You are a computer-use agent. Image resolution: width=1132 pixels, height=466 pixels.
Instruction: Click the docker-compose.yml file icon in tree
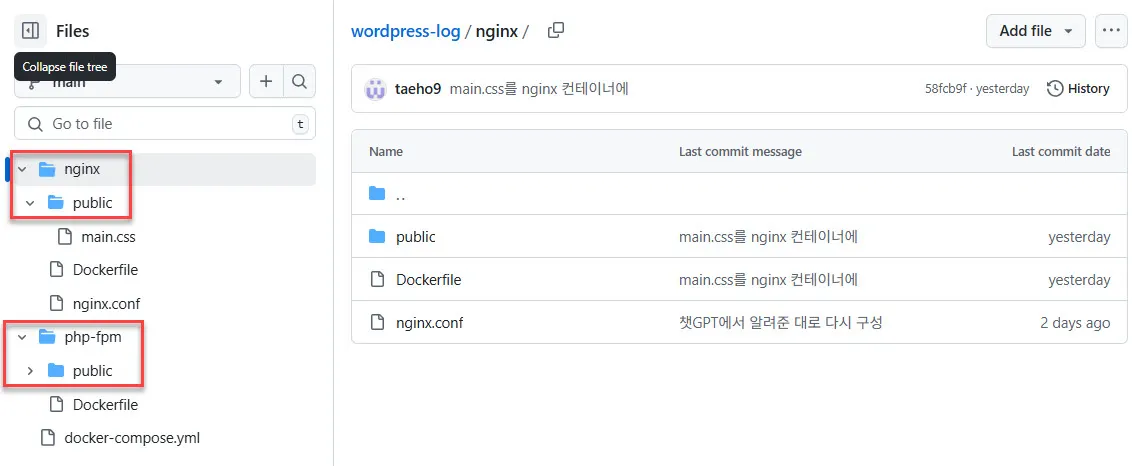[x=48, y=438]
